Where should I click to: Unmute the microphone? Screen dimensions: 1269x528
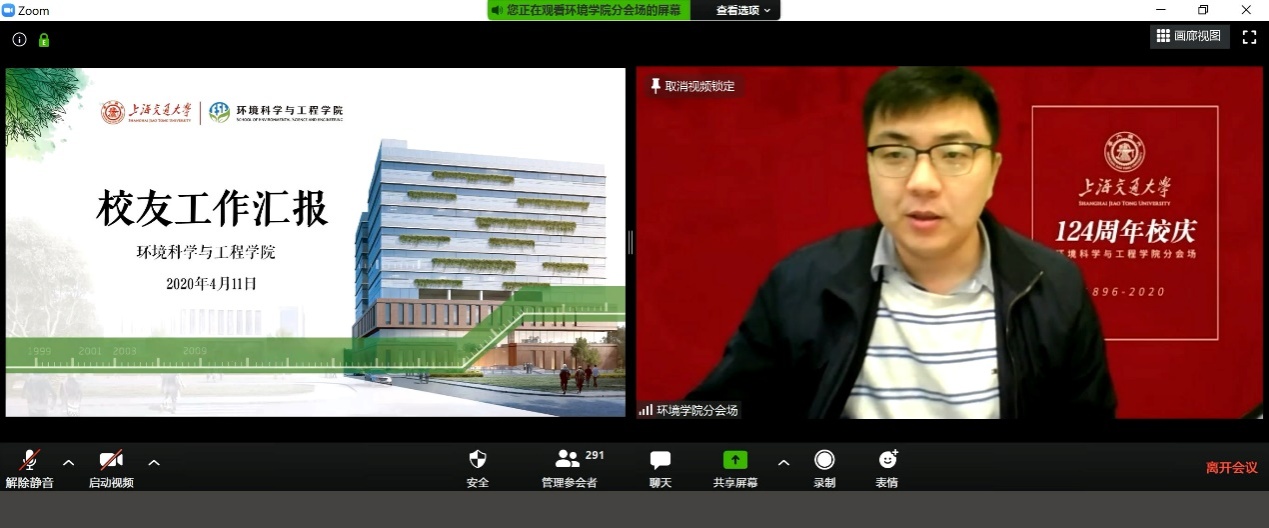(30, 460)
